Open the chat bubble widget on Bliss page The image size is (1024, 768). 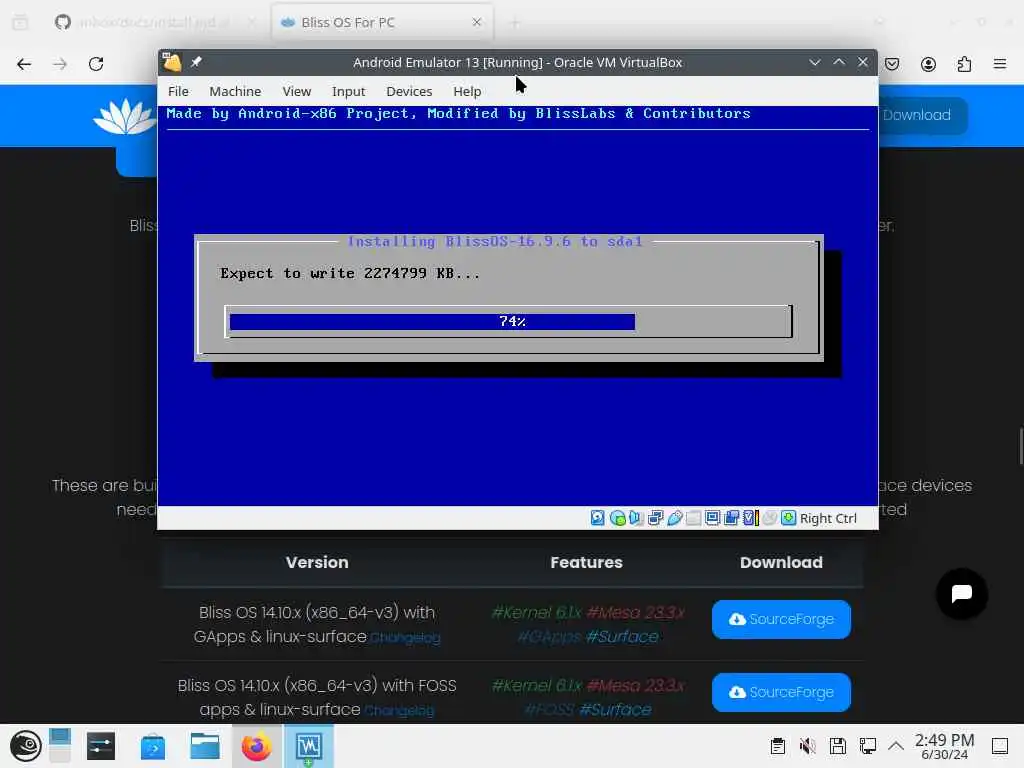pyautogui.click(x=961, y=594)
